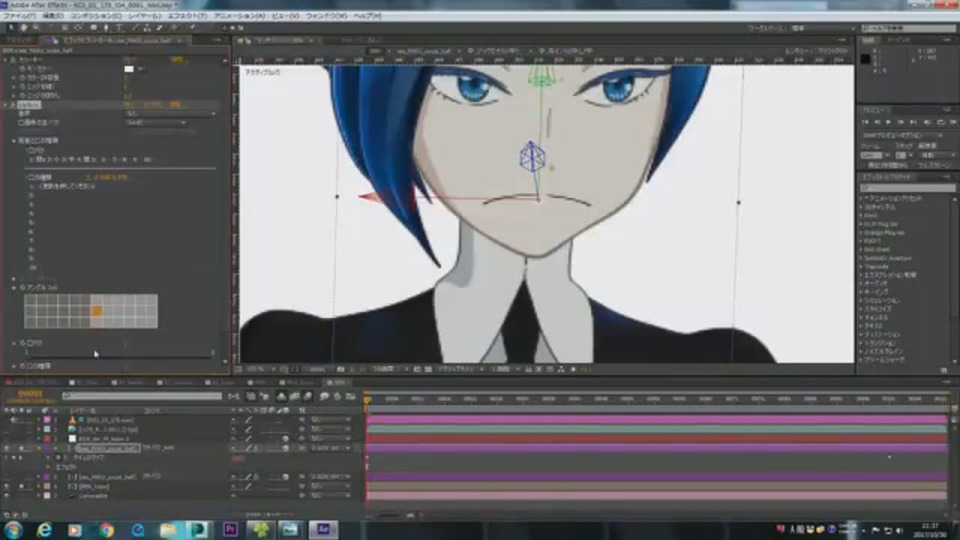
Task: Select the Zoom magnifier tool
Action: tap(37, 28)
